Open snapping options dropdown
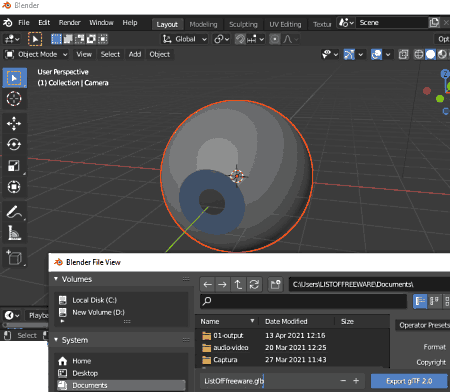The image size is (450, 392). pos(255,39)
